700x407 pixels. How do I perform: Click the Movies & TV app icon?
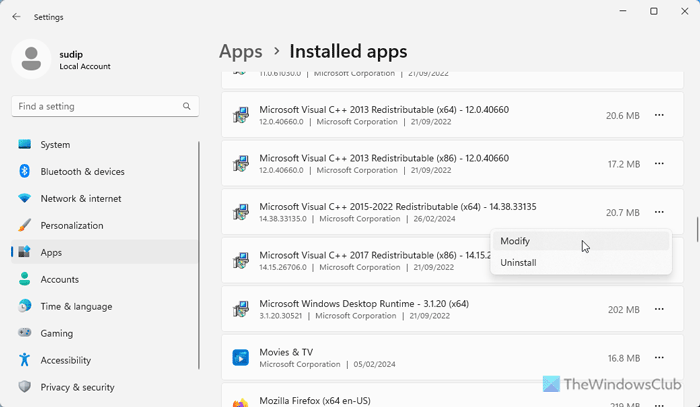241,358
